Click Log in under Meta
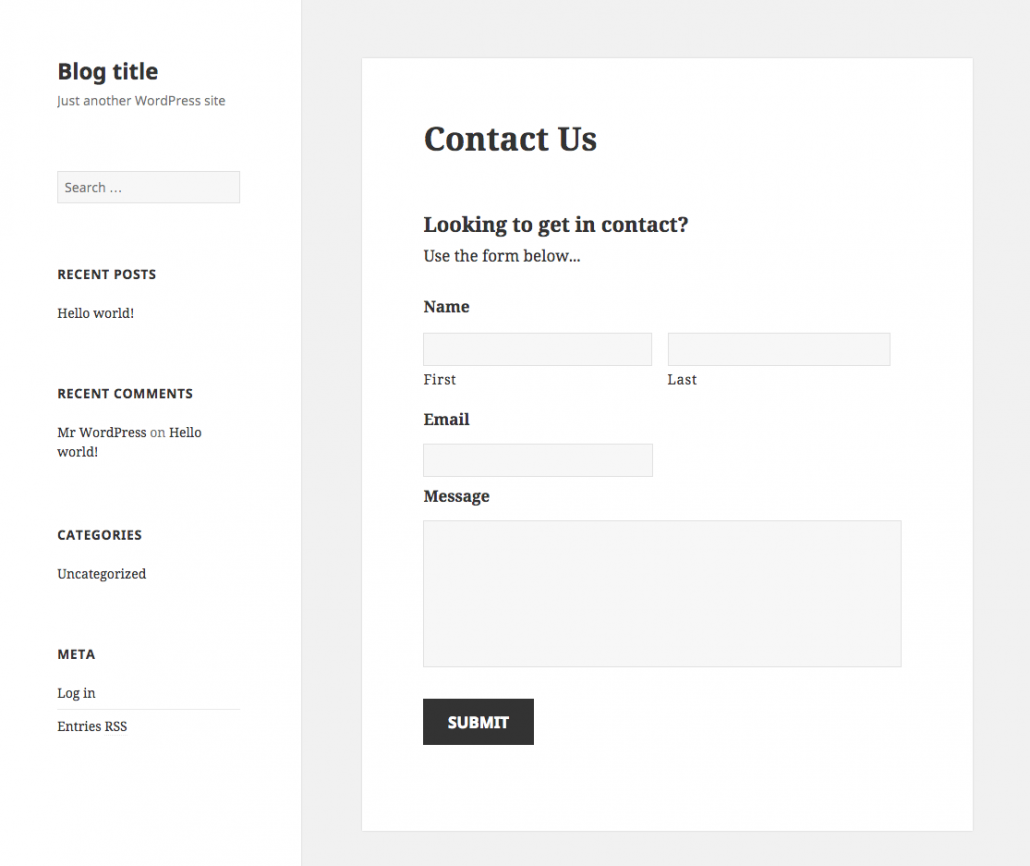 point(76,692)
